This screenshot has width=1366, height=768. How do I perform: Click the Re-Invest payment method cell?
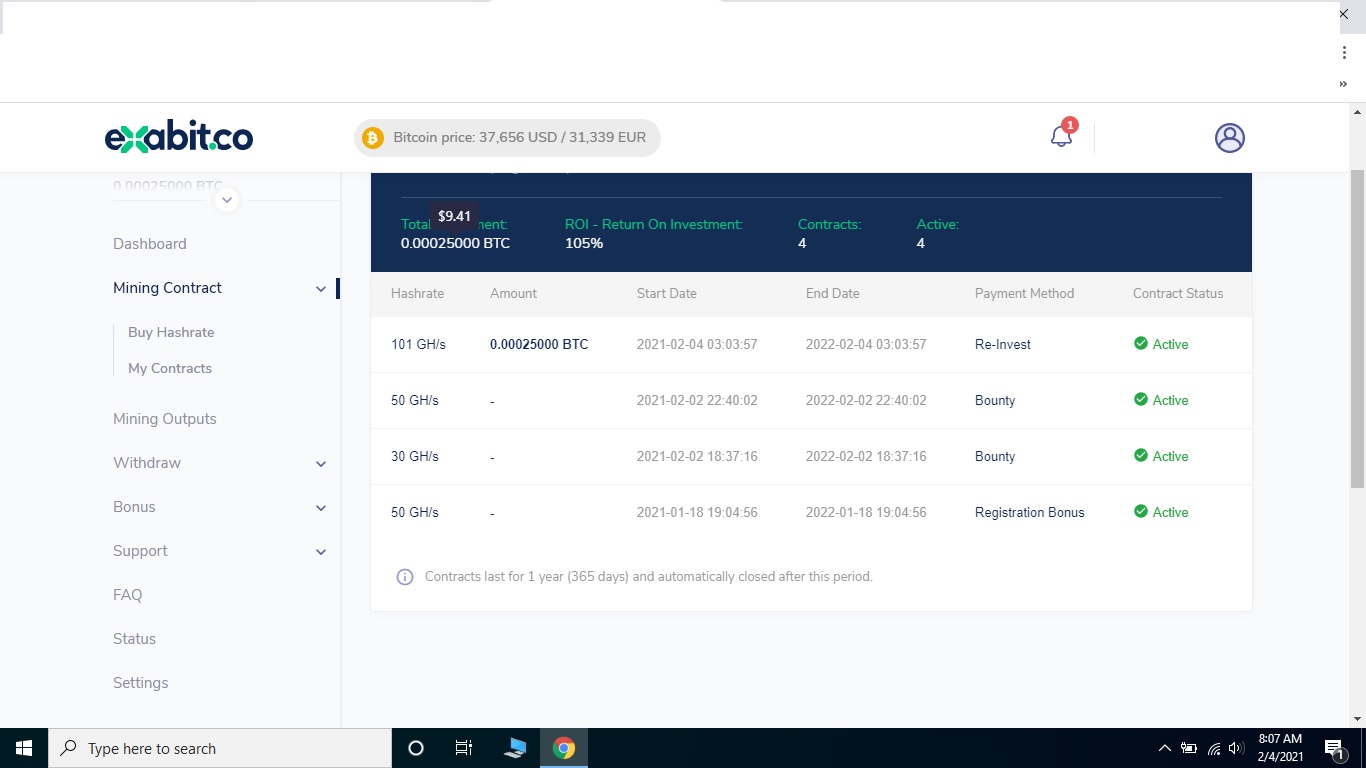1003,344
